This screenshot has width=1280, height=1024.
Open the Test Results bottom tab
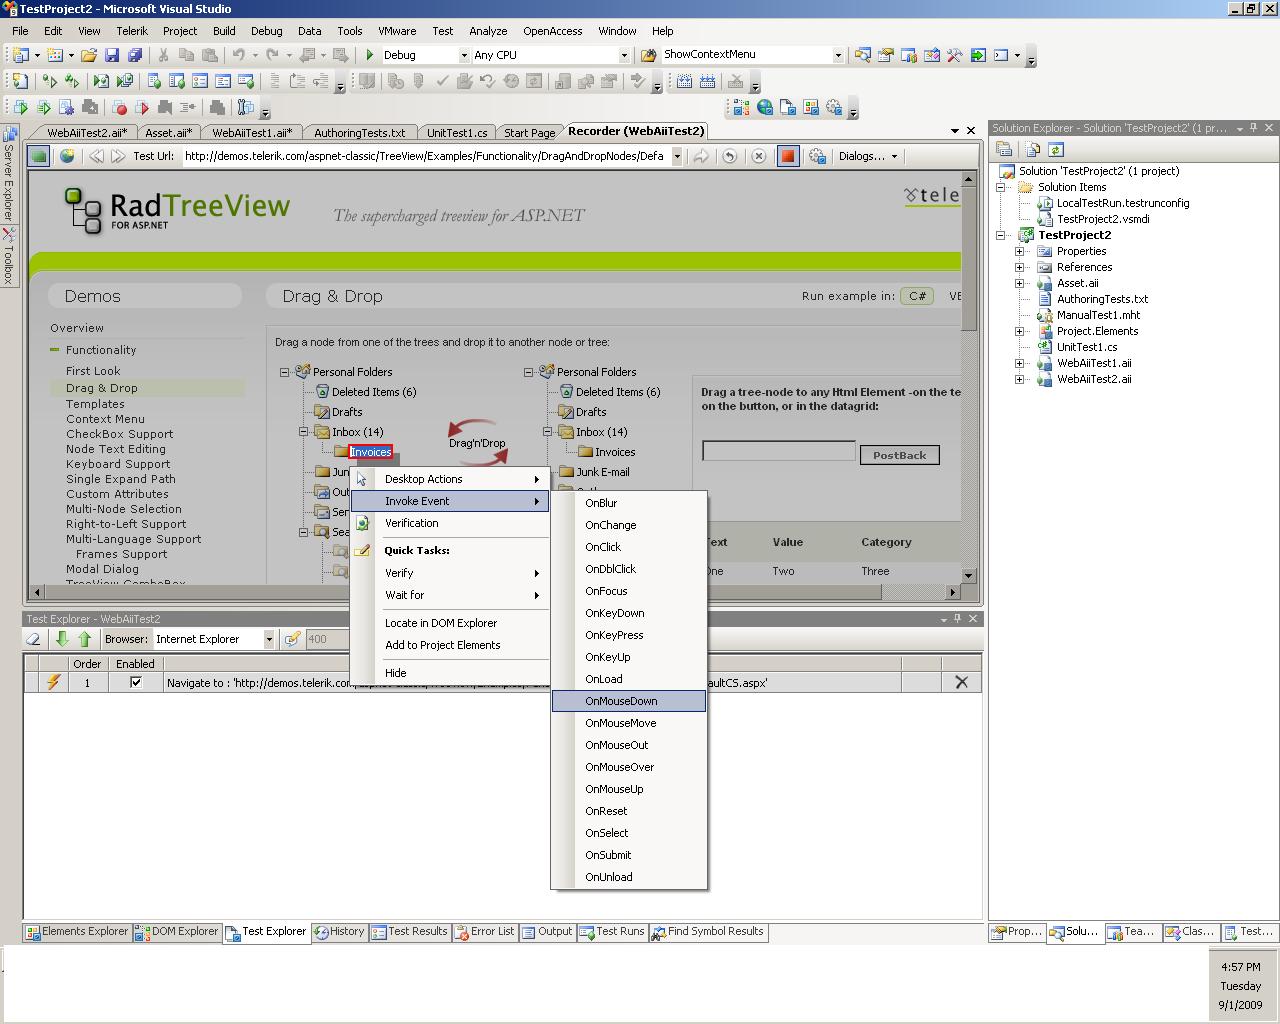[x=409, y=932]
